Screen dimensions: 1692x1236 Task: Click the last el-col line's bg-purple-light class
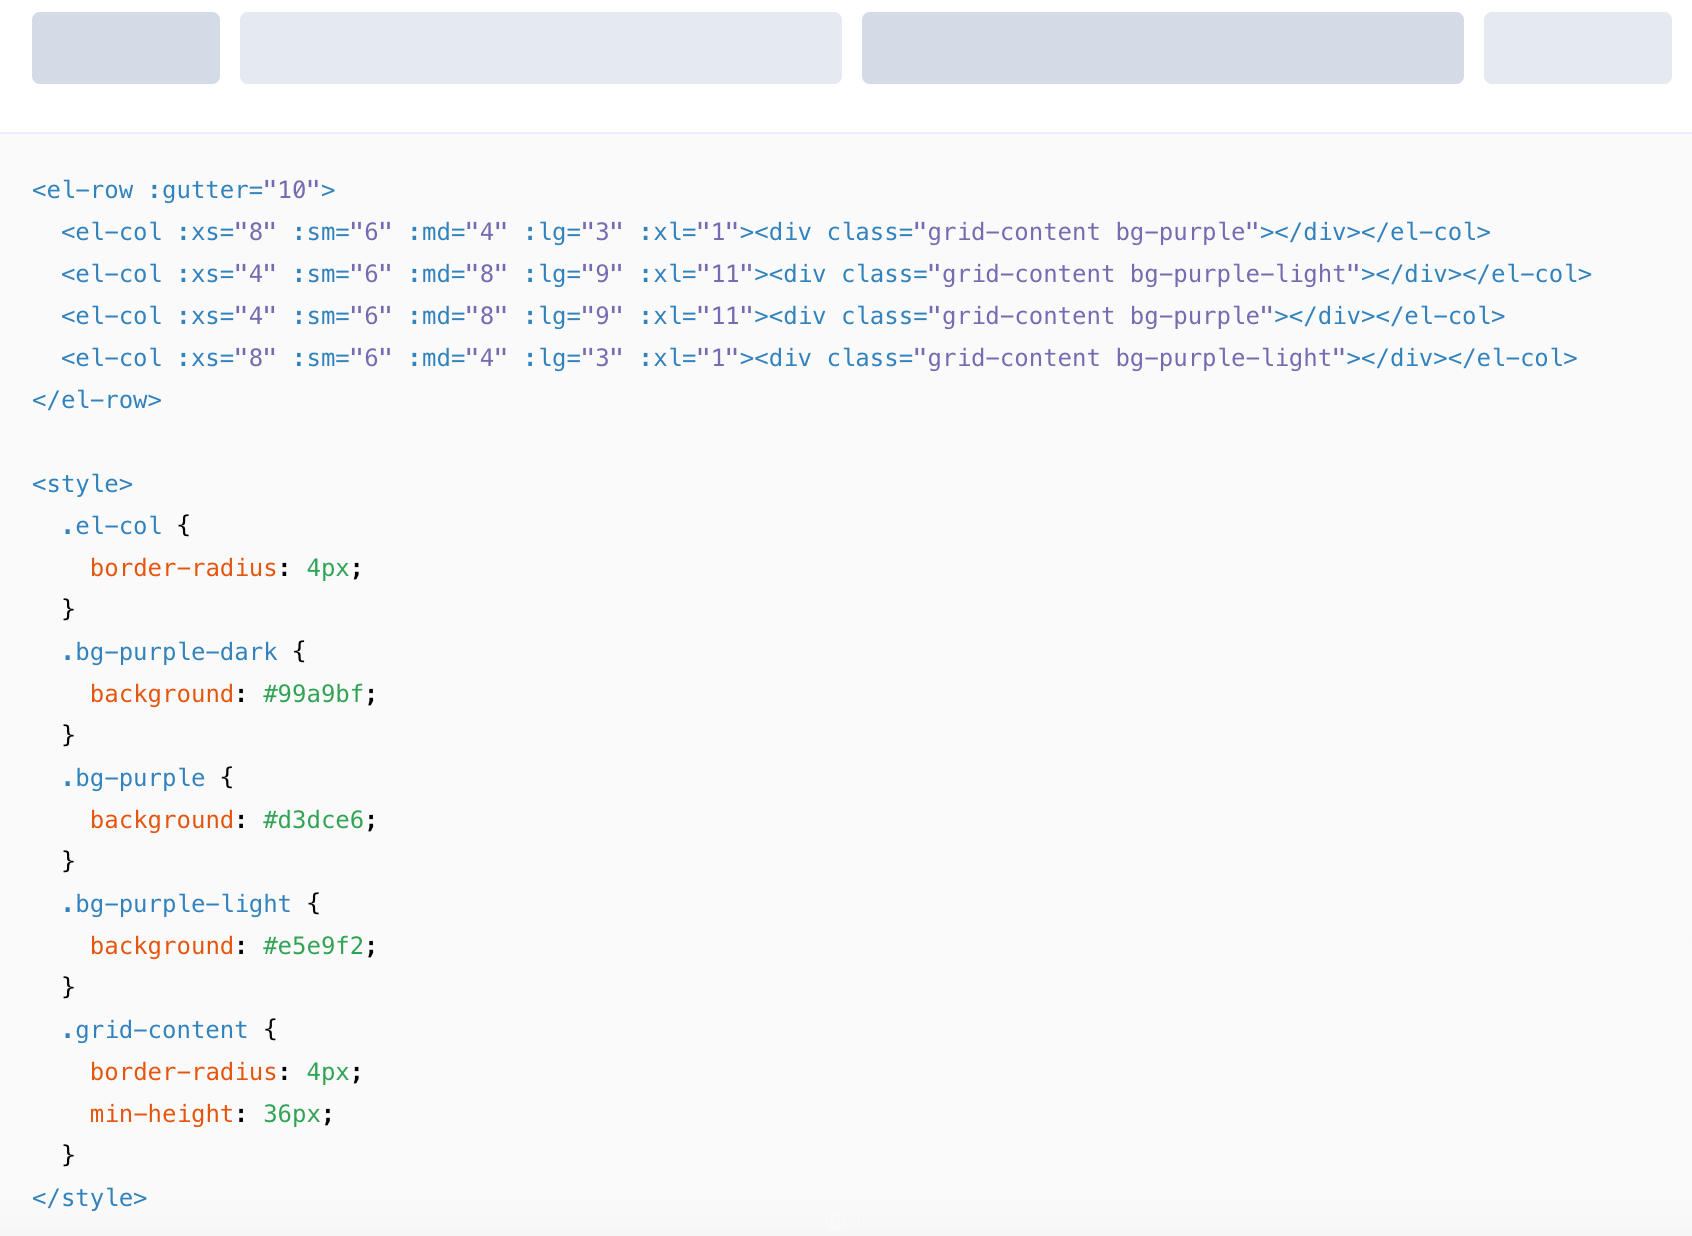[1224, 358]
